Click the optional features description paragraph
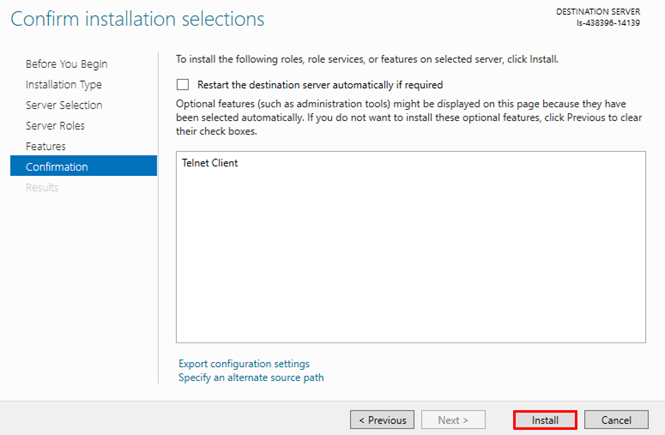665x435 pixels. point(408,116)
